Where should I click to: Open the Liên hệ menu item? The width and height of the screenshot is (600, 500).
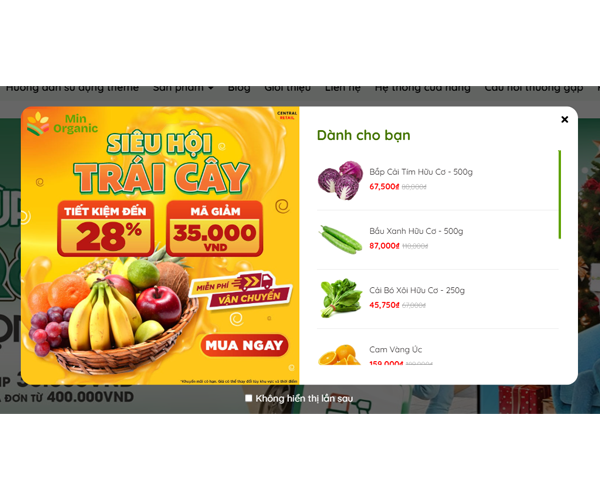[x=342, y=88]
